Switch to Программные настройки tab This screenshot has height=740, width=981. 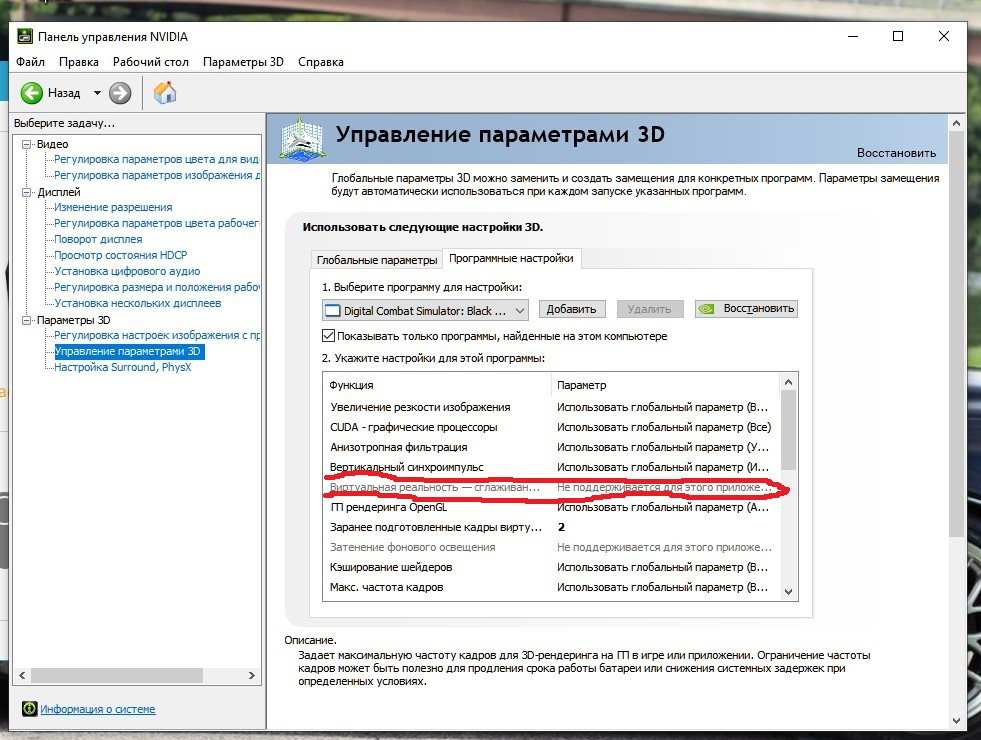click(511, 258)
